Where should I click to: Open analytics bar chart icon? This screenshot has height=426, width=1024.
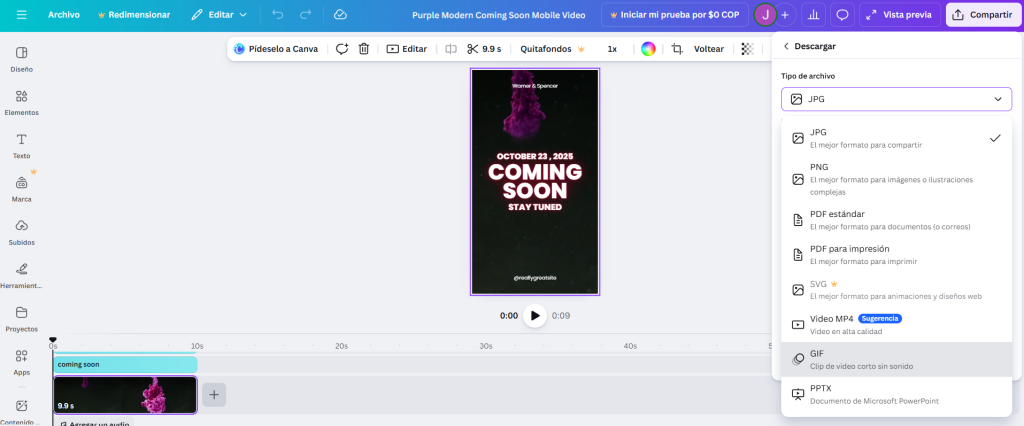point(814,15)
